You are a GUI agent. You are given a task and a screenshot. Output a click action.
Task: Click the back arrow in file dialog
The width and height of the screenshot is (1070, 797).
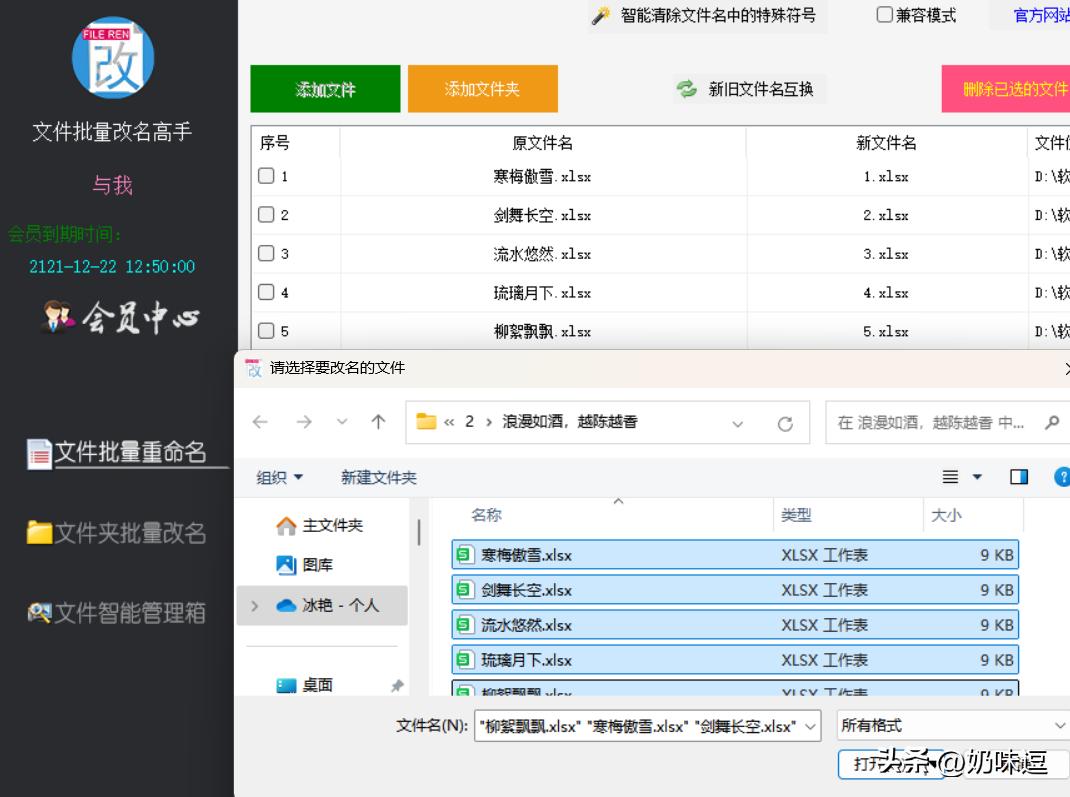[260, 422]
